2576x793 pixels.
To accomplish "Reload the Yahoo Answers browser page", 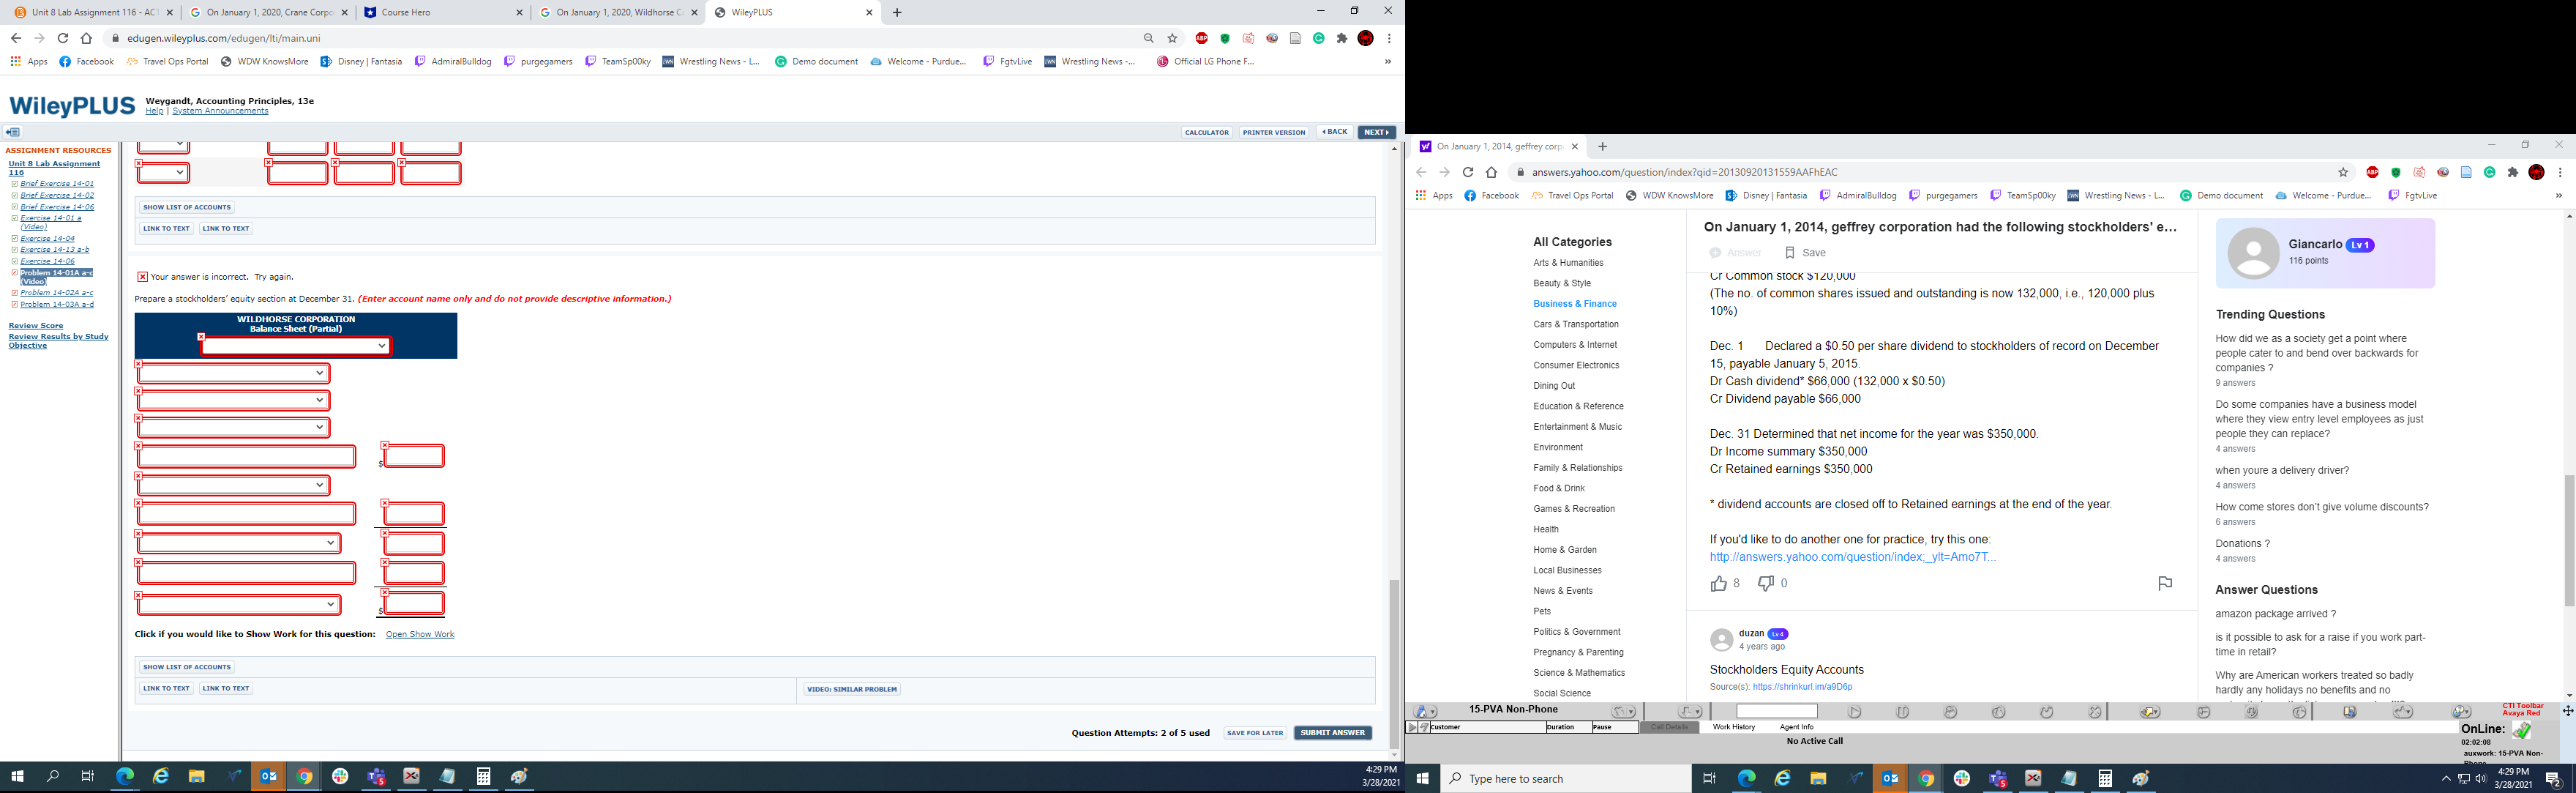I will pyautogui.click(x=1467, y=172).
